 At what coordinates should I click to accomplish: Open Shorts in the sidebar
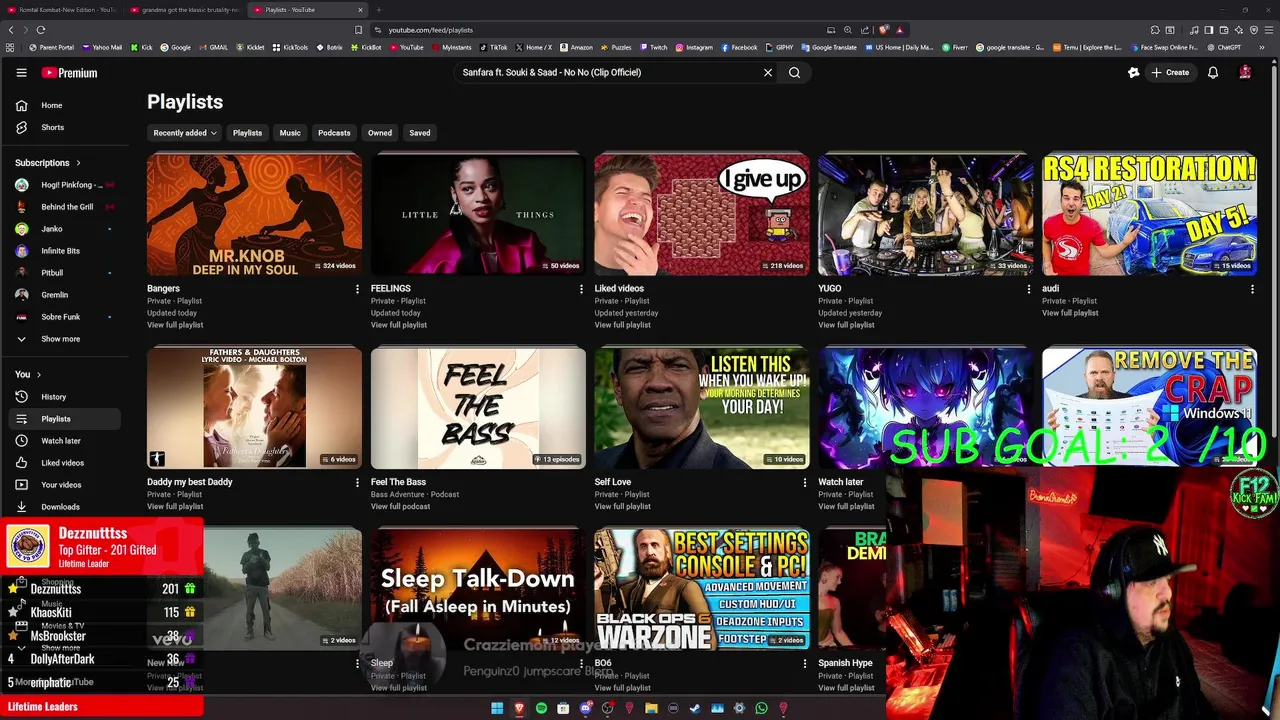(x=65, y=127)
